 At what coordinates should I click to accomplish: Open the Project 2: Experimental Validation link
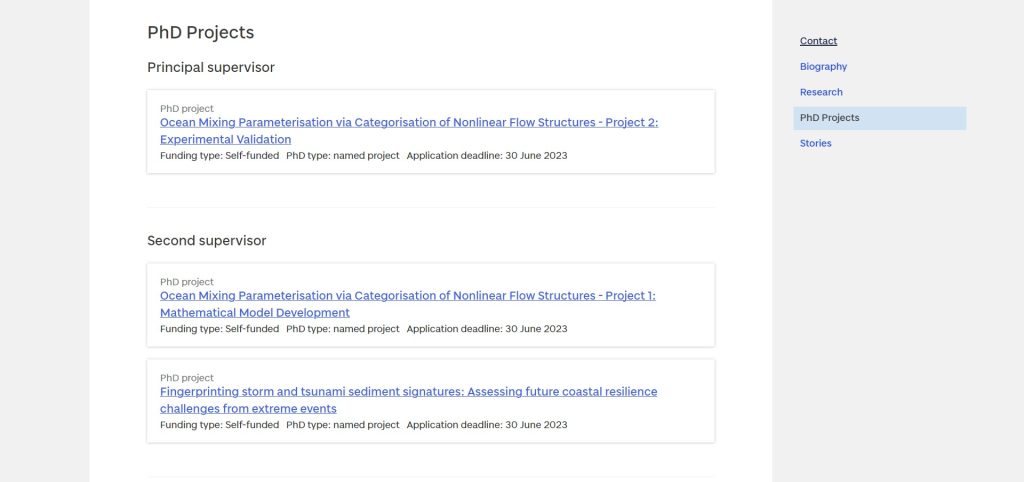tap(409, 131)
